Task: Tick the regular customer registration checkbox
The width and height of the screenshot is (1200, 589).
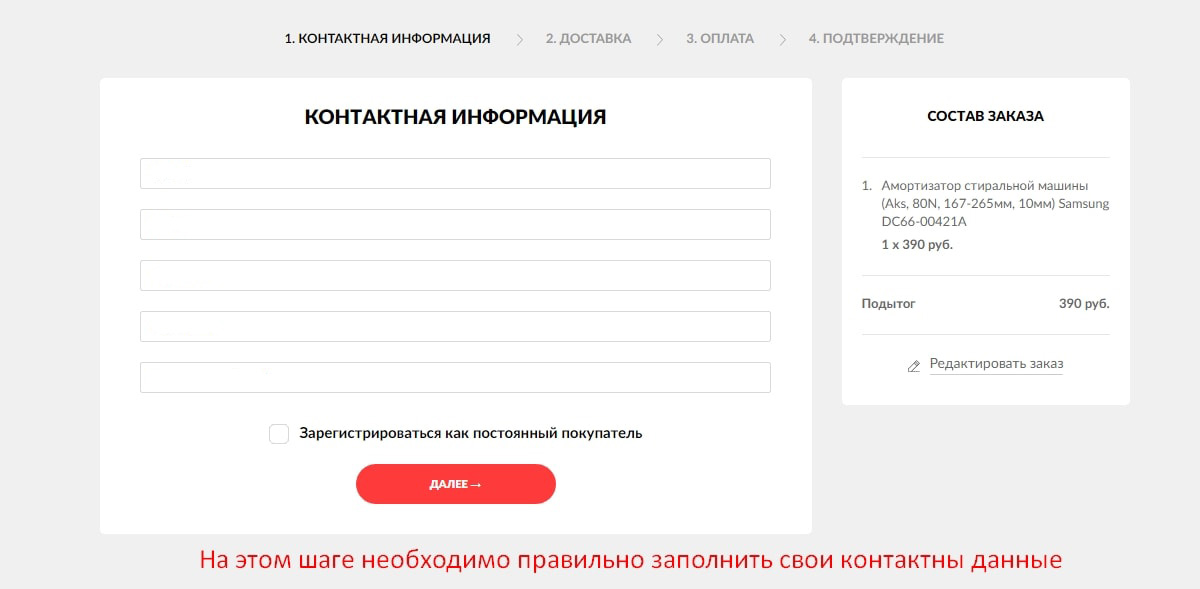Action: point(279,434)
